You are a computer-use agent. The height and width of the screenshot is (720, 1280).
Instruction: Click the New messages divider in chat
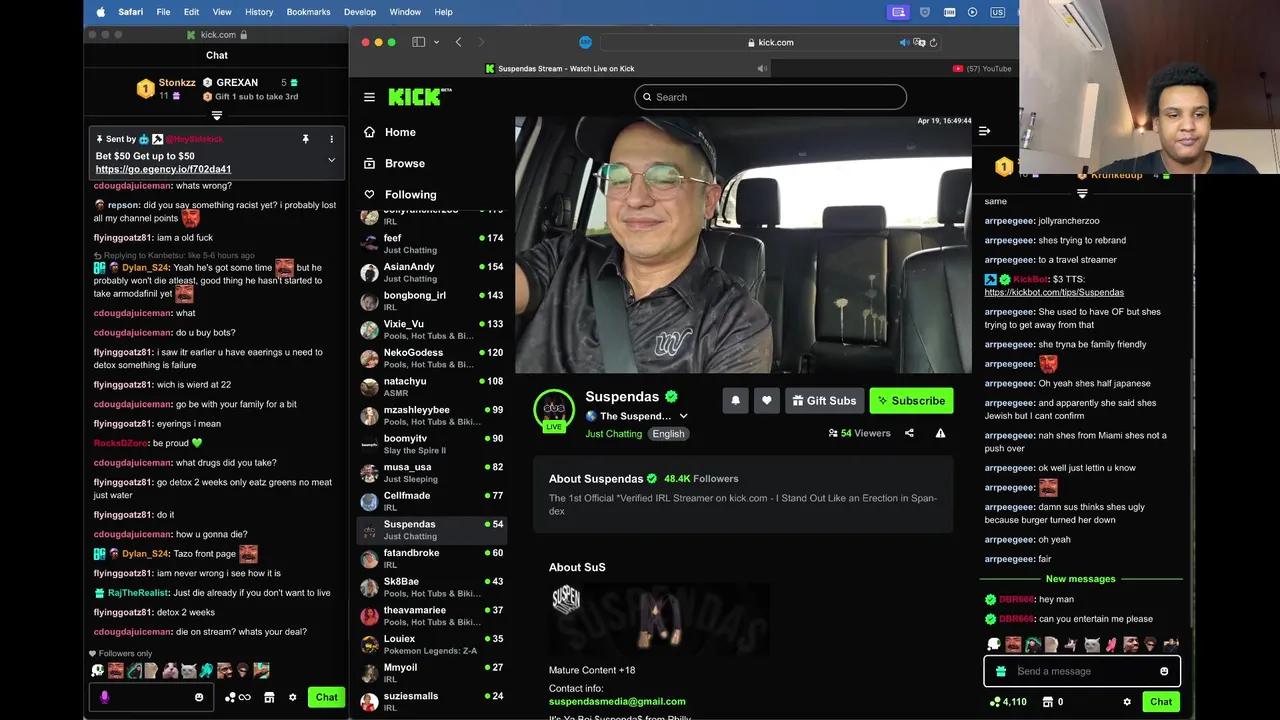[1080, 579]
